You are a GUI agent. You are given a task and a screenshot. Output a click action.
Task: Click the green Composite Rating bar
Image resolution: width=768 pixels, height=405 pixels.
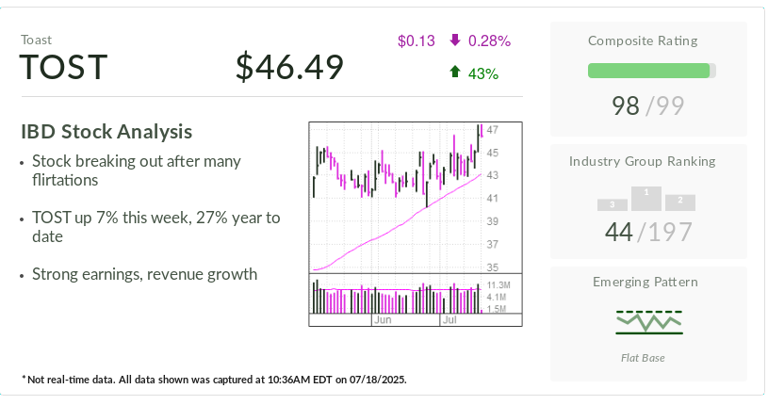point(649,71)
